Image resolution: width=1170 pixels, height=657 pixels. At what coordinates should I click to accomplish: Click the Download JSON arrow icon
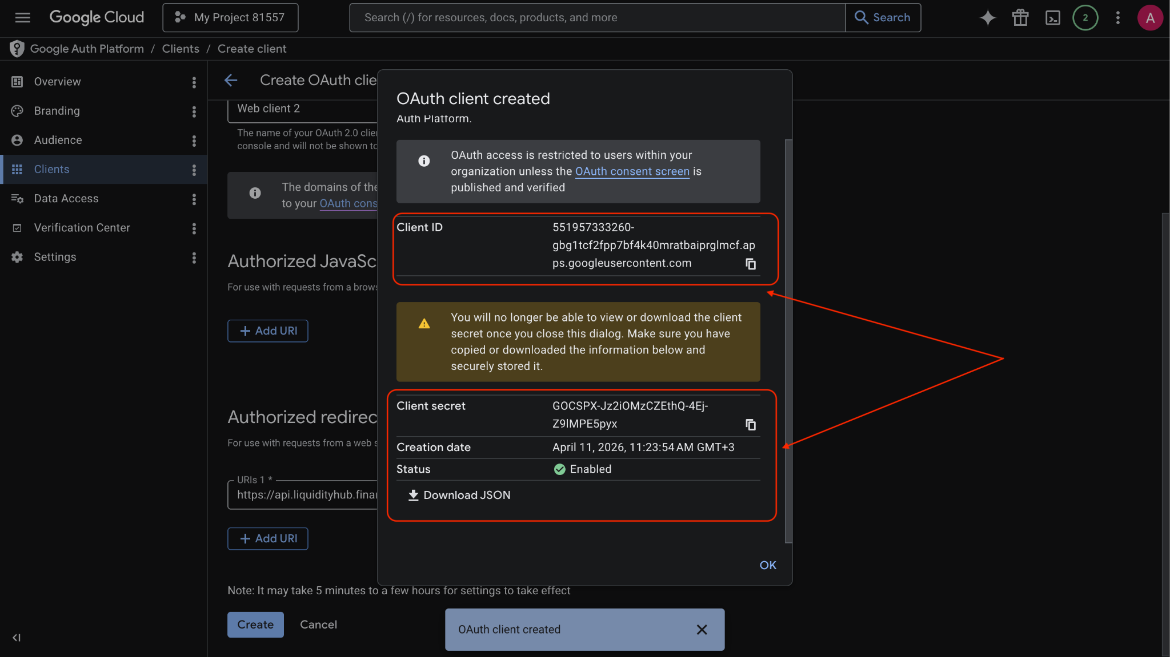(413, 495)
